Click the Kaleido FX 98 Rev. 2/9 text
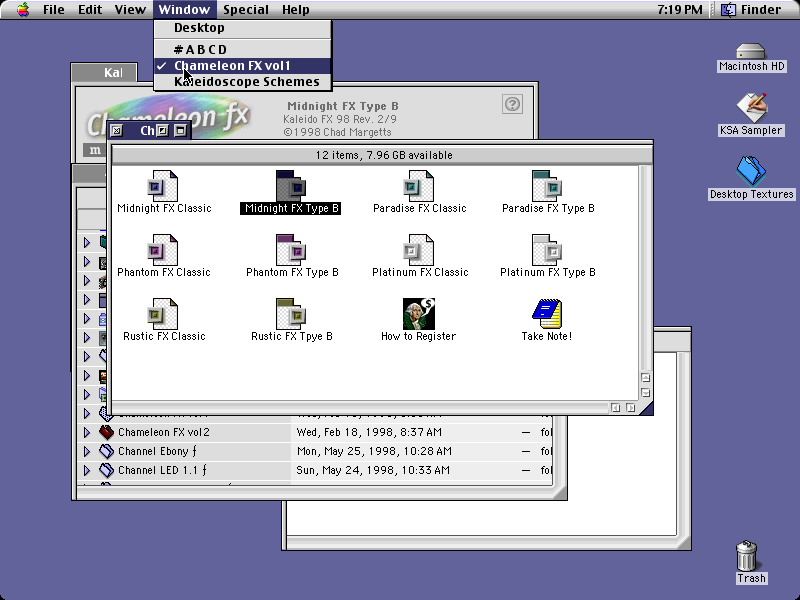 (x=340, y=119)
